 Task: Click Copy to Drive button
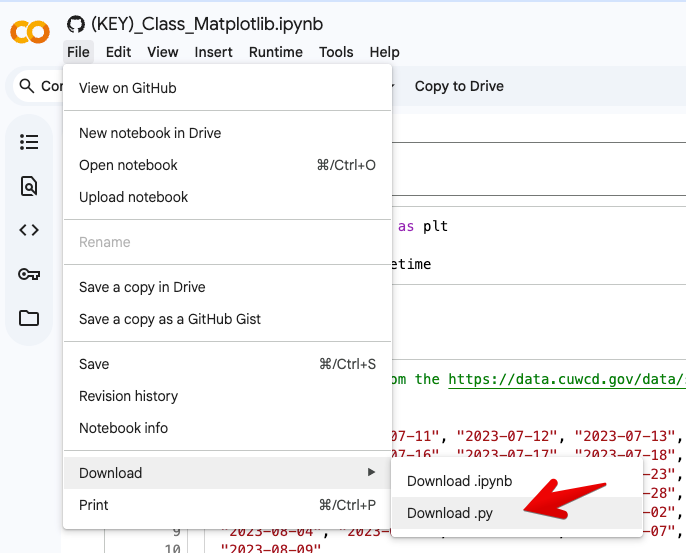tap(459, 86)
